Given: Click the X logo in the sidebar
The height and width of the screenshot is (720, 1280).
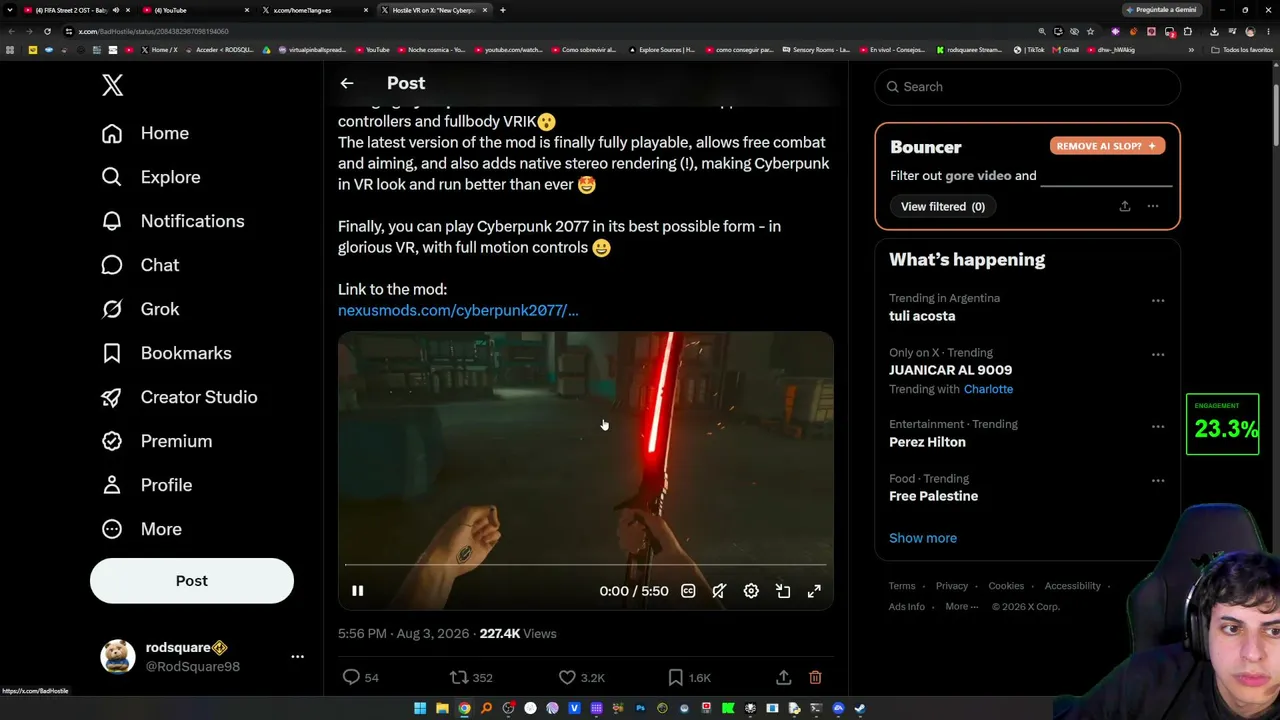Looking at the screenshot, I should pos(112,85).
